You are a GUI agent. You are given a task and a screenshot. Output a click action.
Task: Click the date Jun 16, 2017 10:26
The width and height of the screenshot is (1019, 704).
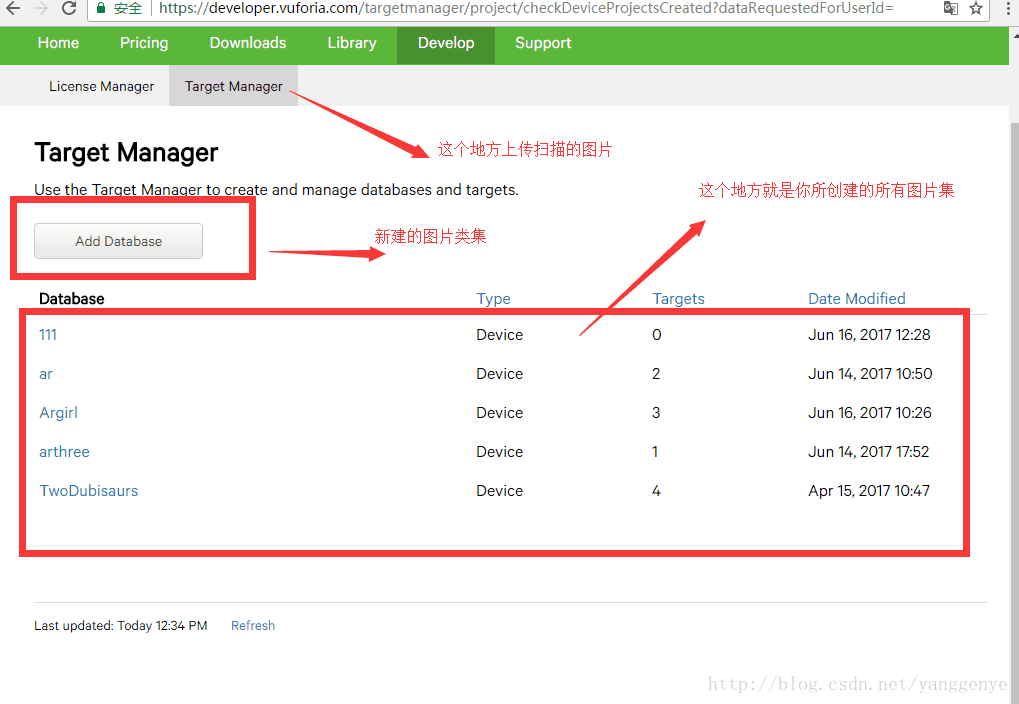tap(870, 413)
